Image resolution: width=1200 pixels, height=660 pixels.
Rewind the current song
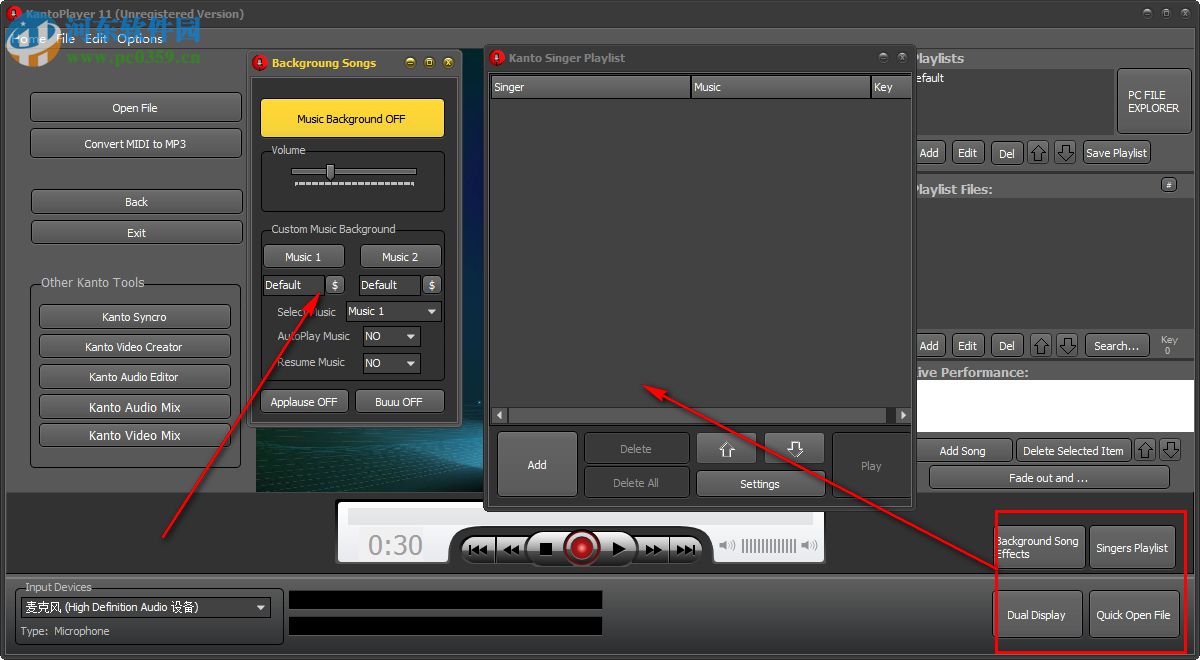click(511, 549)
